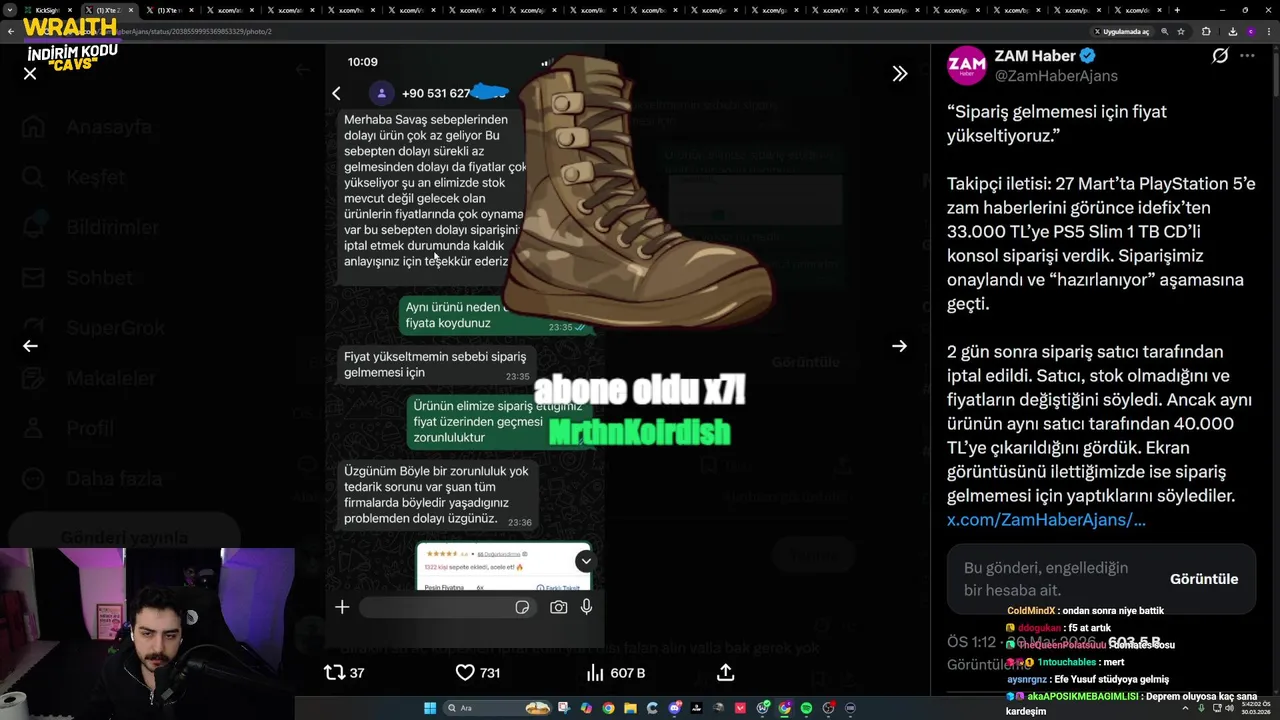The width and height of the screenshot is (1280, 720).
Task: Click the 1ntouchables chat username
Action: pos(1066,662)
